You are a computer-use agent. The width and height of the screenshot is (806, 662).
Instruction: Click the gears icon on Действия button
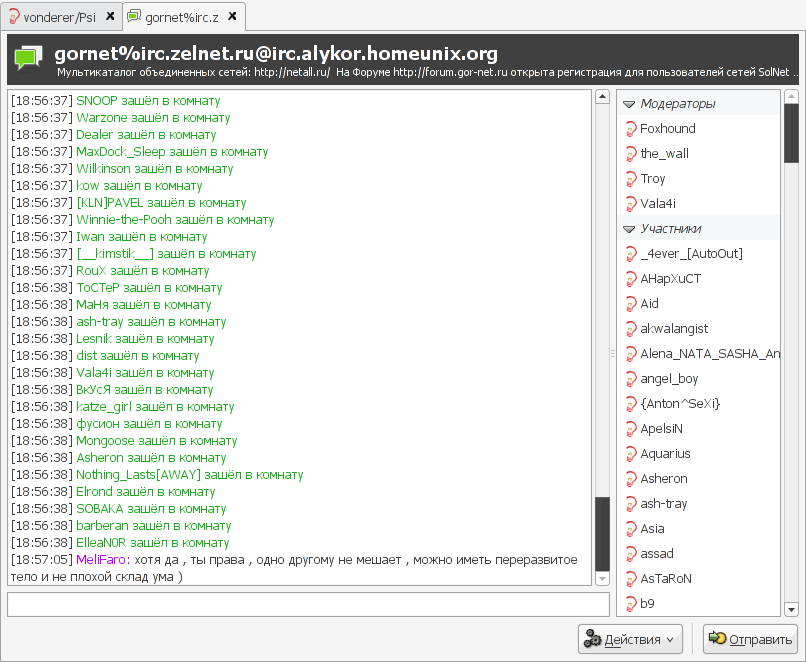592,639
